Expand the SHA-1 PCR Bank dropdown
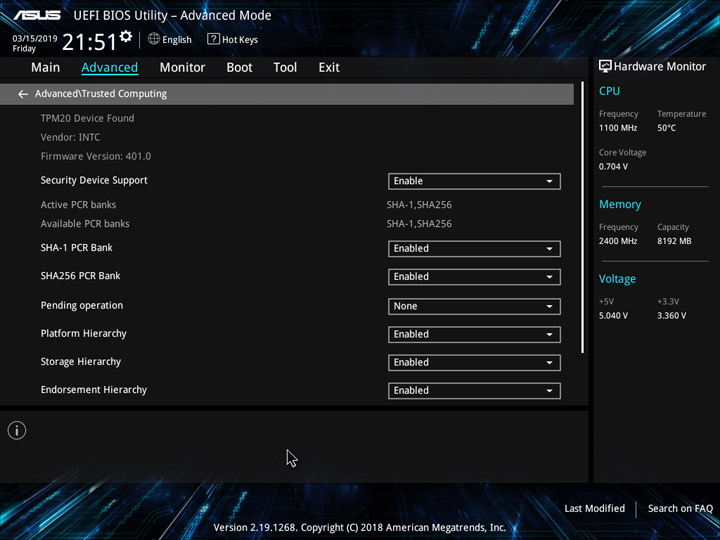Viewport: 720px width, 540px height. pos(474,249)
